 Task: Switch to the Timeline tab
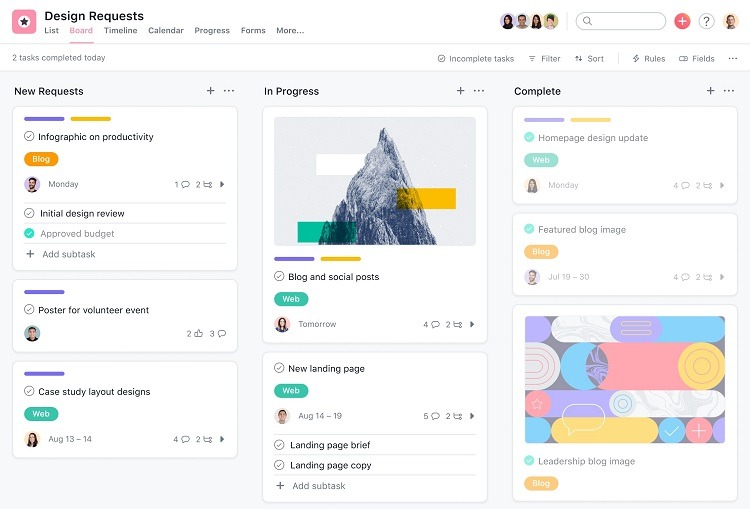point(120,31)
